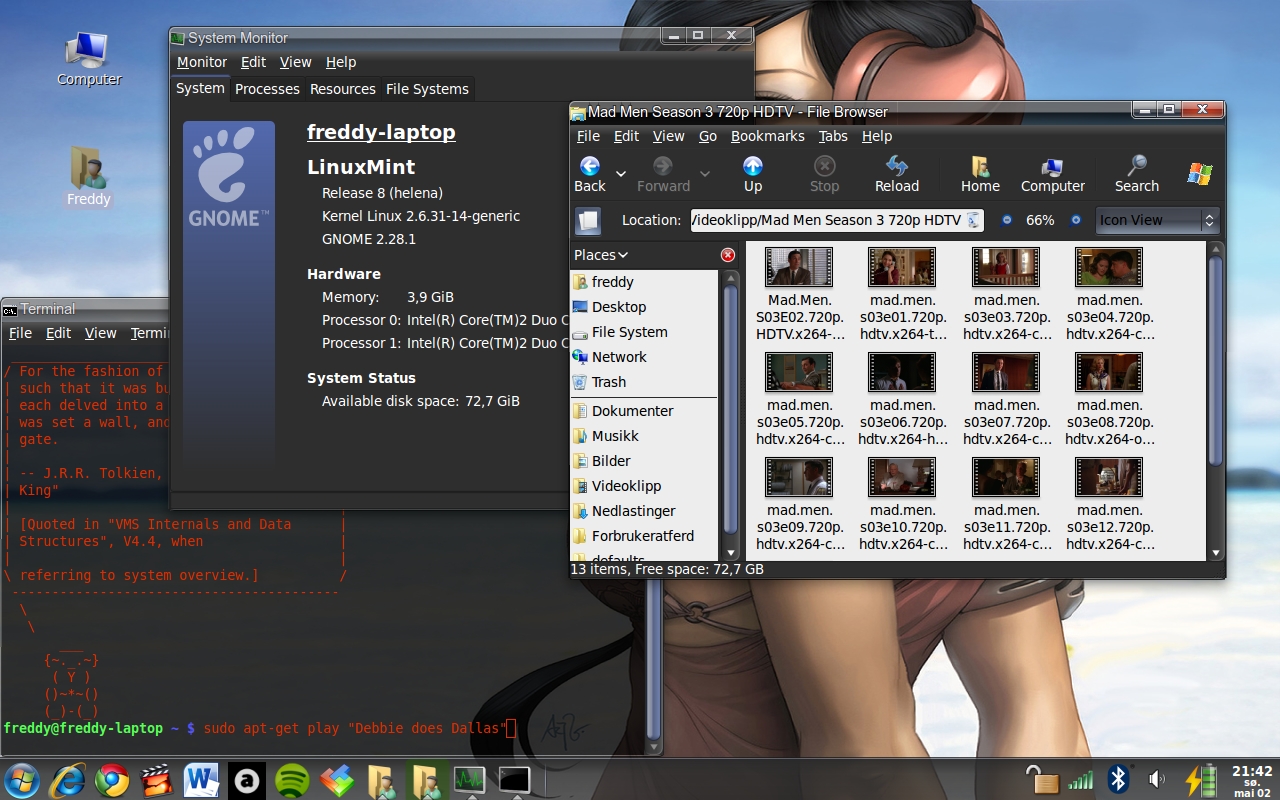The width and height of the screenshot is (1280, 800).
Task: Select Desktop in Places sidebar
Action: 644,307
